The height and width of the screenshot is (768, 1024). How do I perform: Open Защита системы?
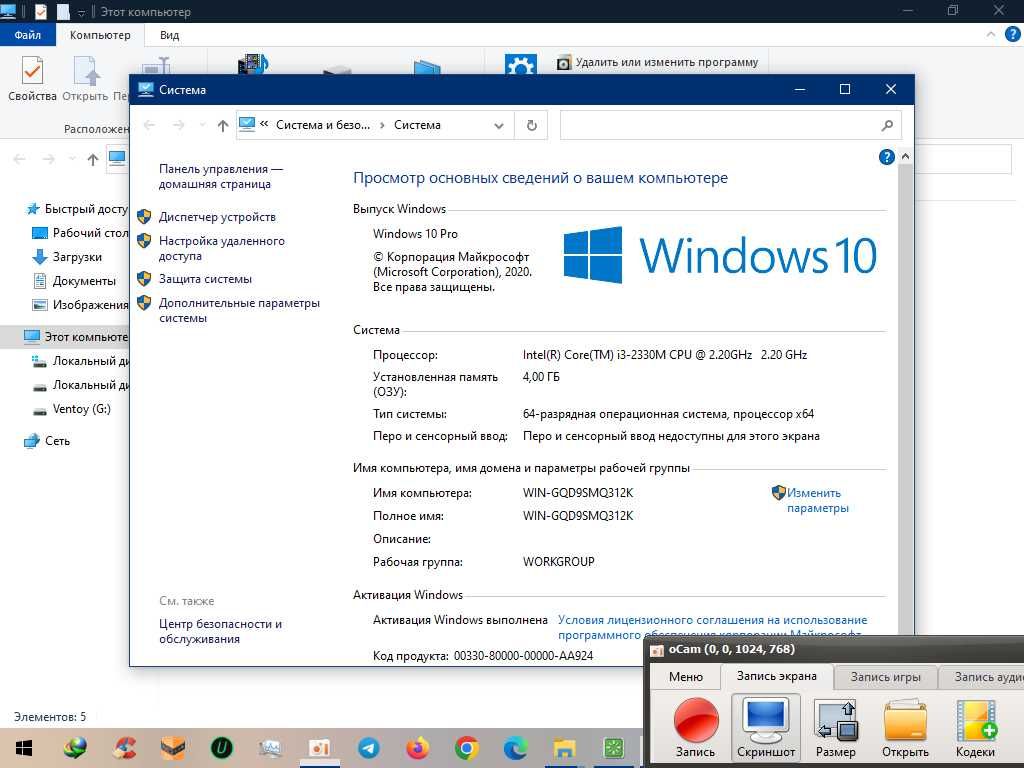(x=205, y=279)
